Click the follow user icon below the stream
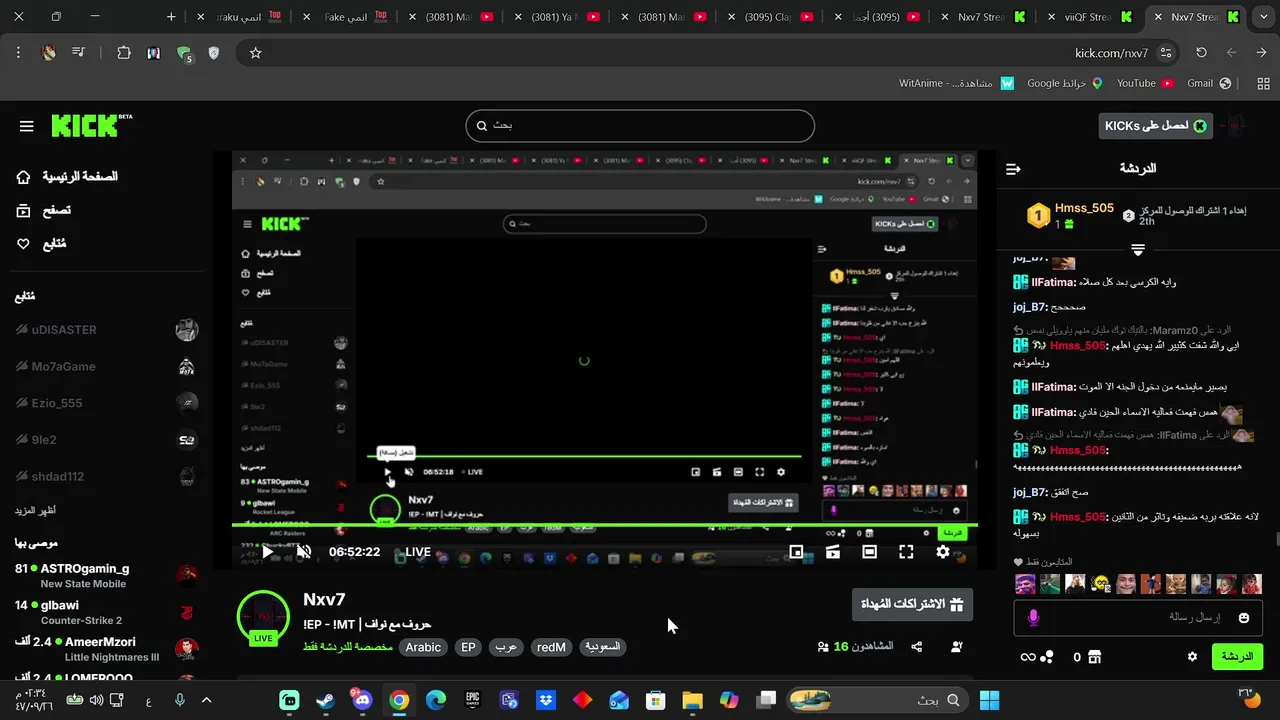Screen dimensions: 1280x720 [x=956, y=647]
